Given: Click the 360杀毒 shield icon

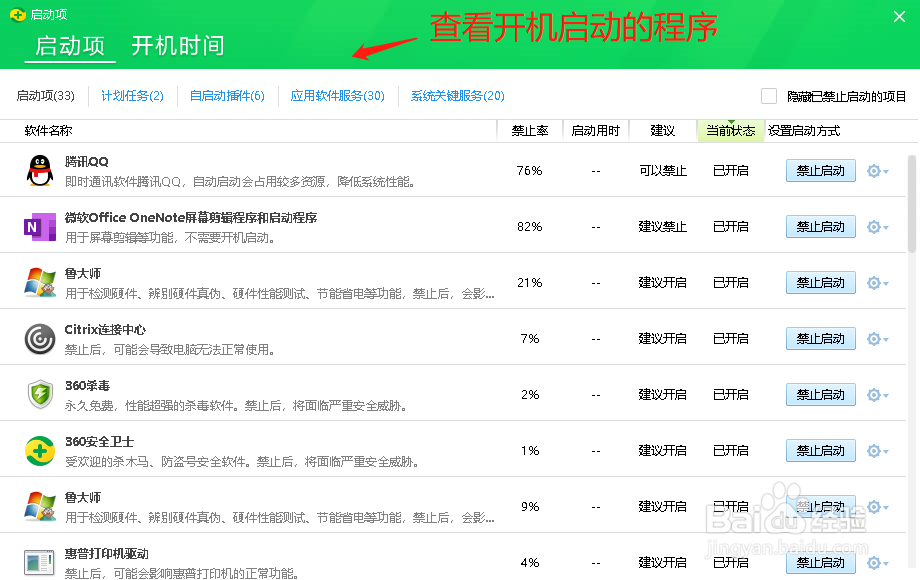Looking at the screenshot, I should 40,394.
